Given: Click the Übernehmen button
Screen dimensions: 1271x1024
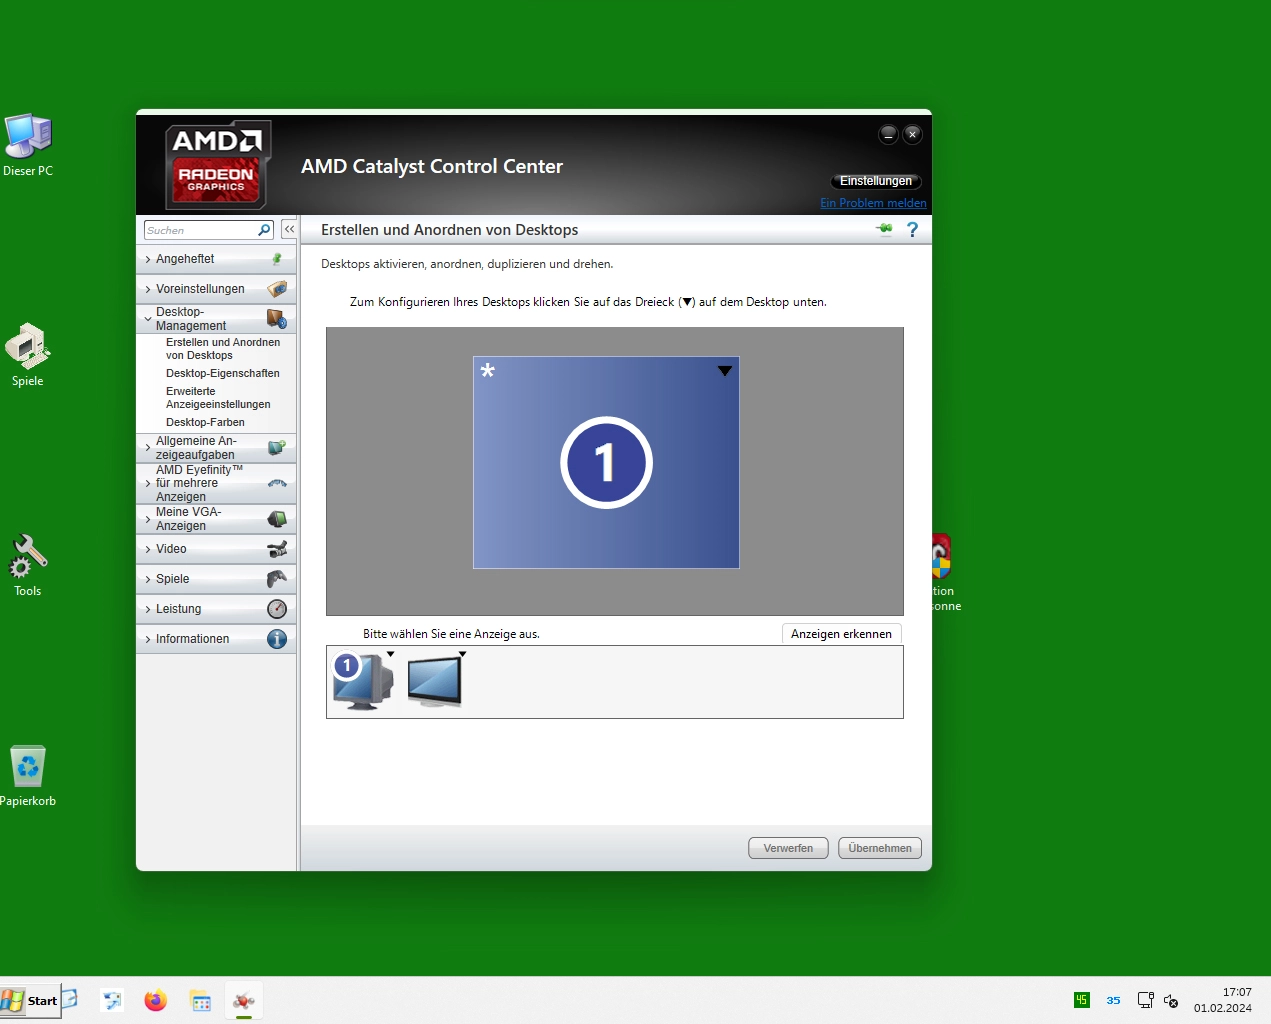Looking at the screenshot, I should point(880,848).
